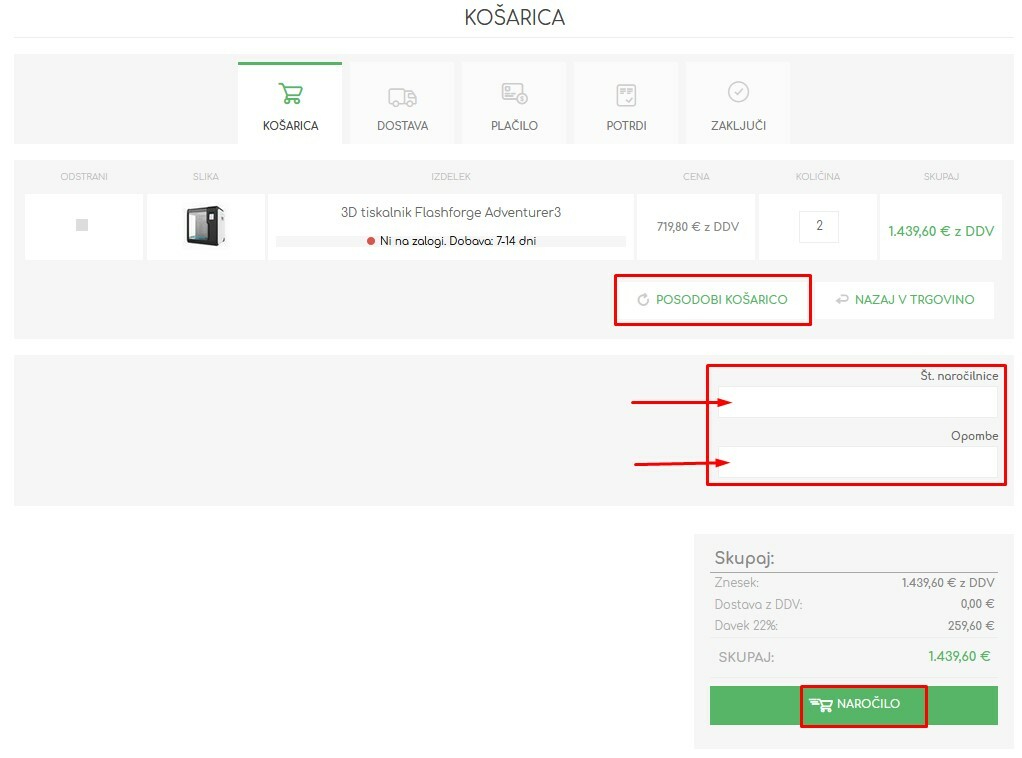Click into the Opombe text field
Image resolution: width=1022 pixels, height=758 pixels.
click(x=857, y=462)
